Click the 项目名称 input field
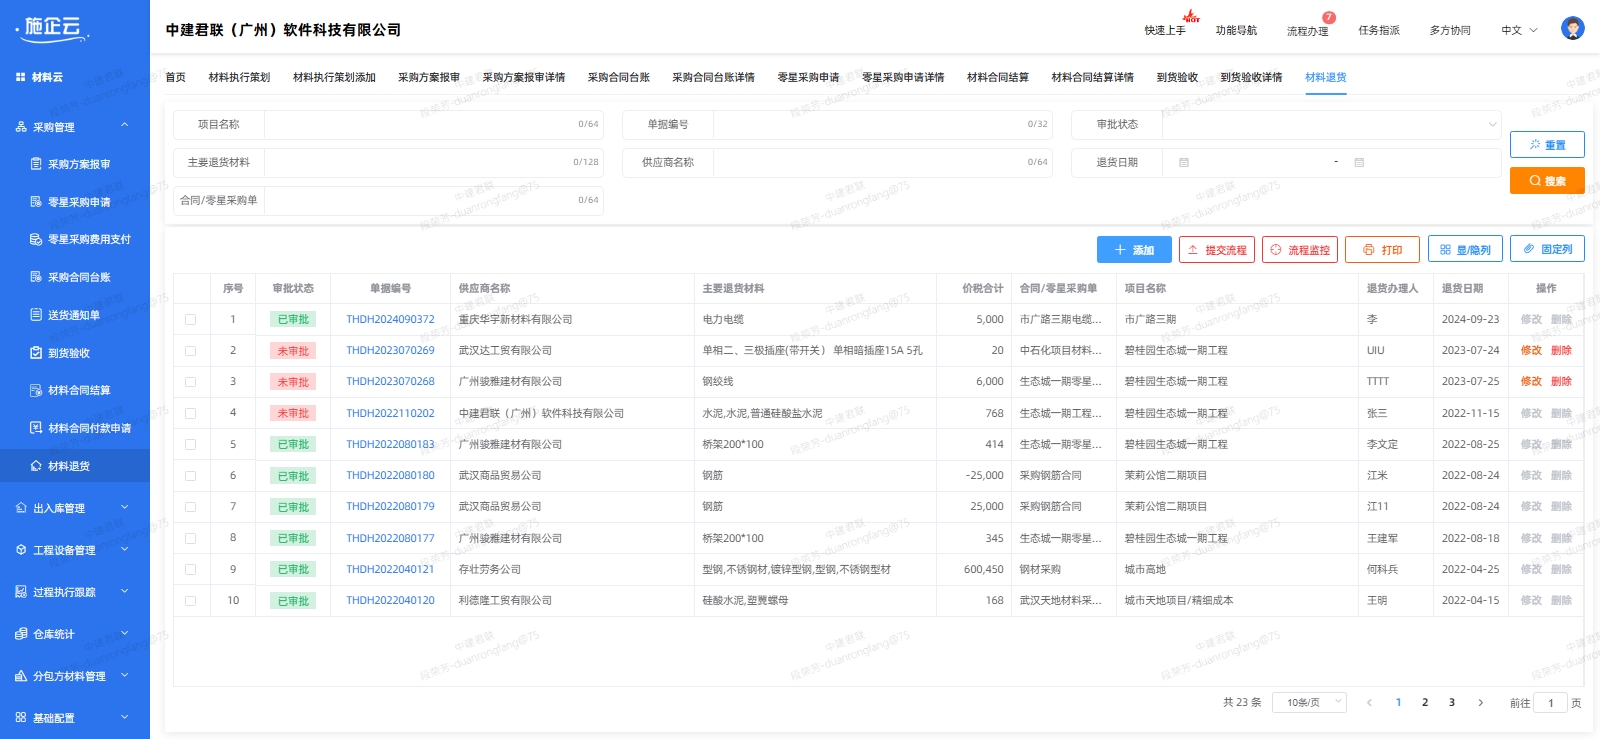Image resolution: width=1600 pixels, height=739 pixels. click(x=433, y=124)
